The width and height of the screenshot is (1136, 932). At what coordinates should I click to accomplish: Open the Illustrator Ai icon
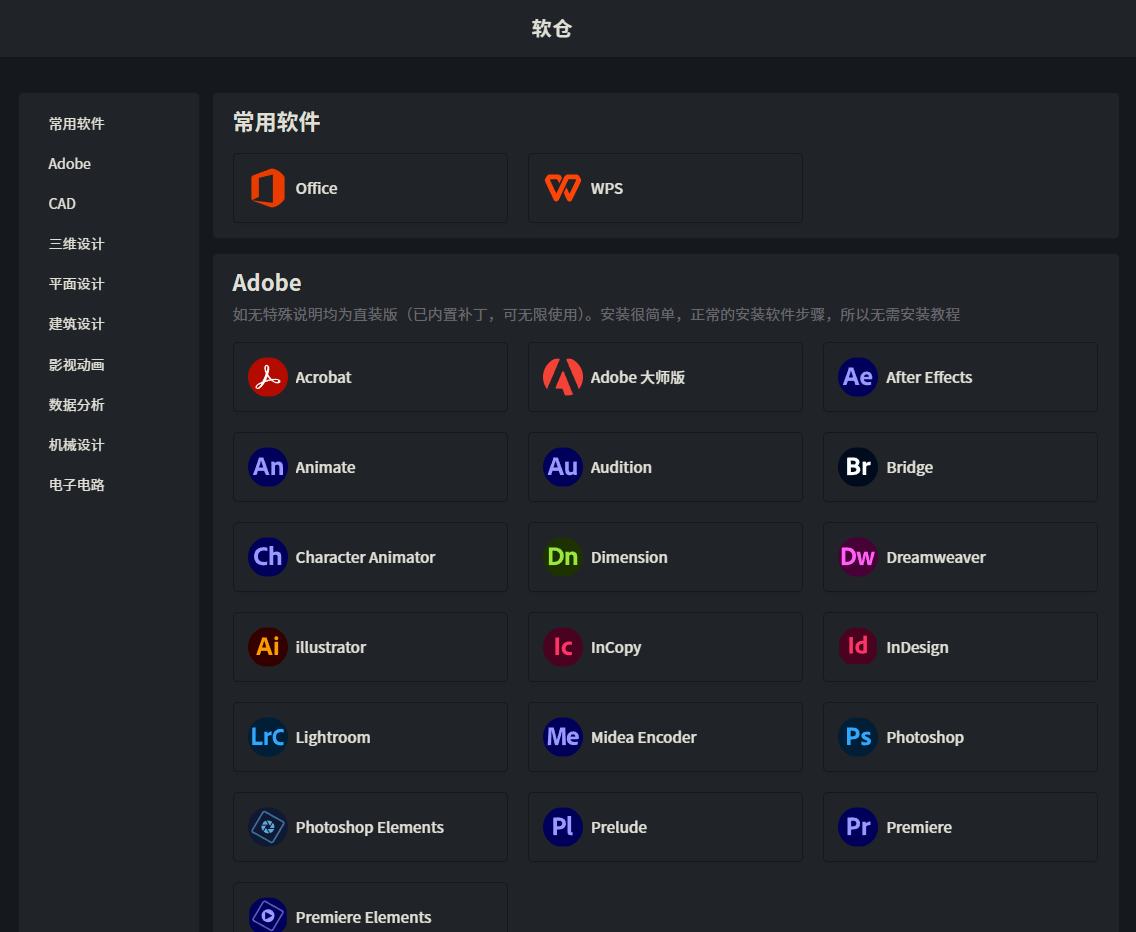click(x=268, y=647)
